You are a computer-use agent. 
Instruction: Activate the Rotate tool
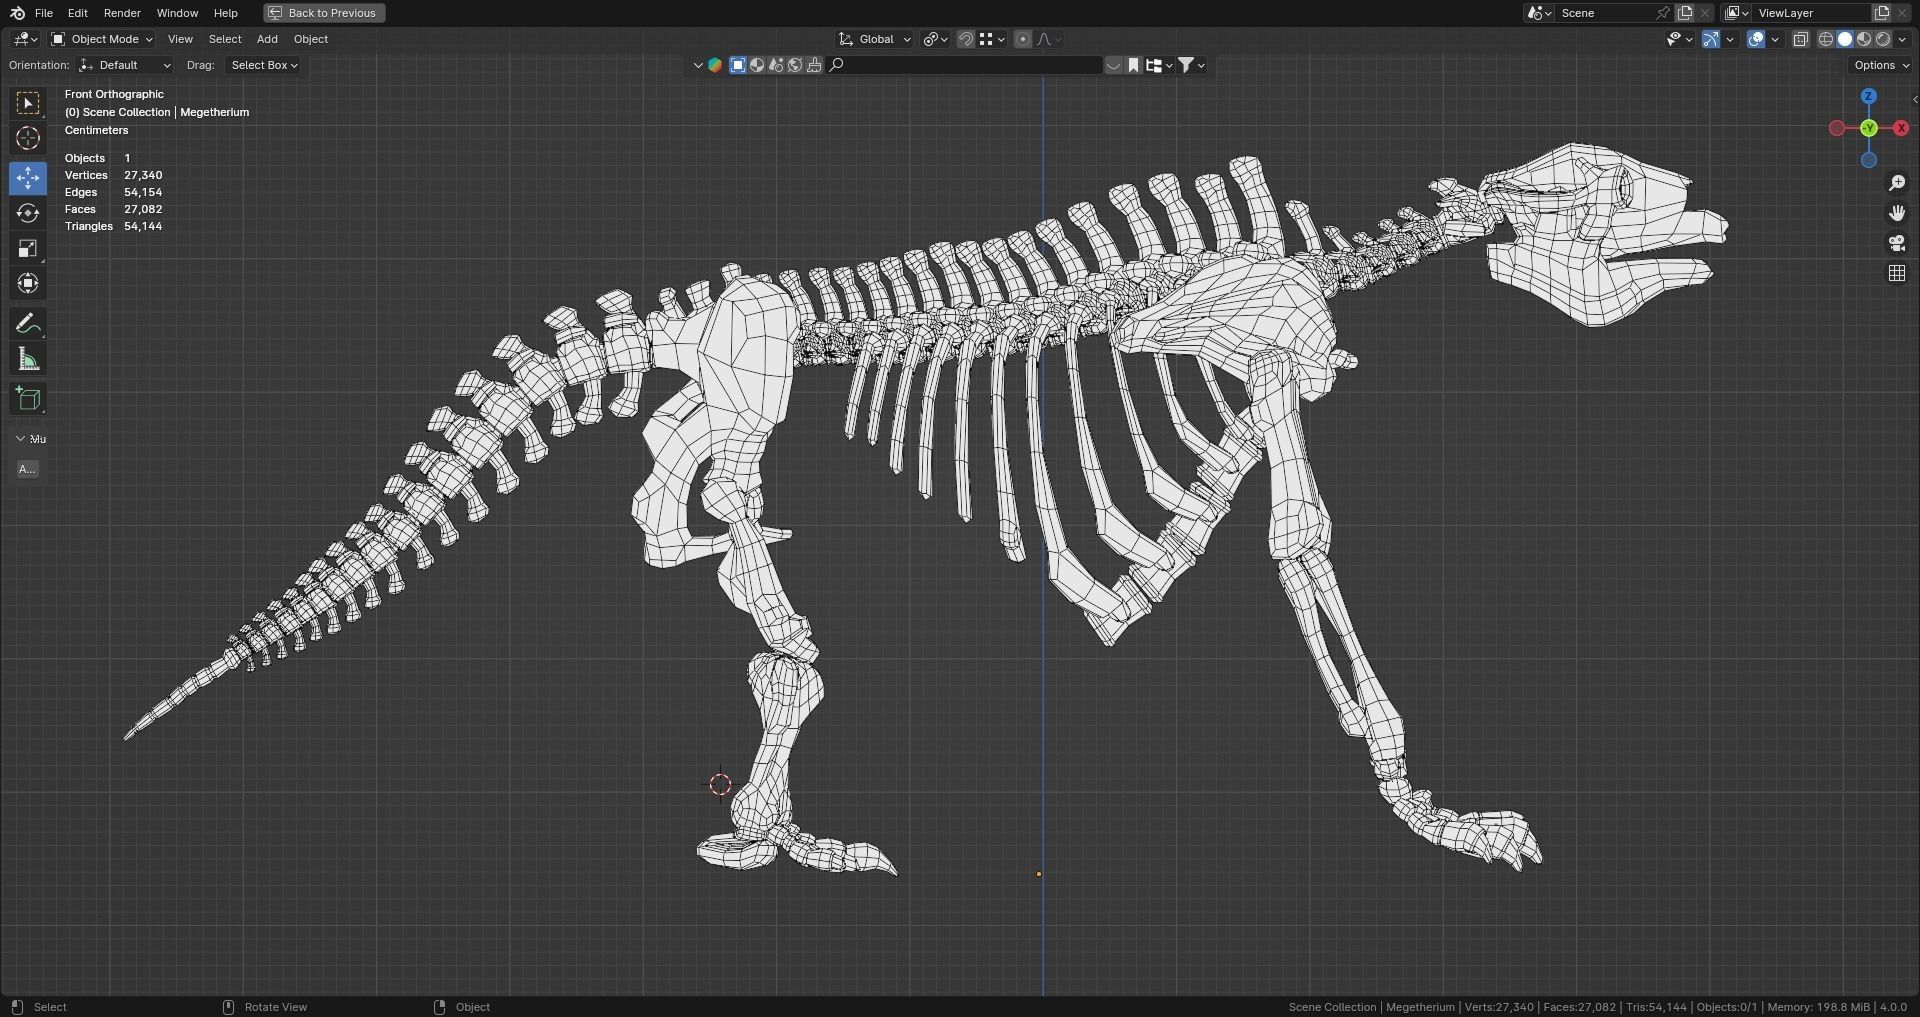tap(28, 213)
